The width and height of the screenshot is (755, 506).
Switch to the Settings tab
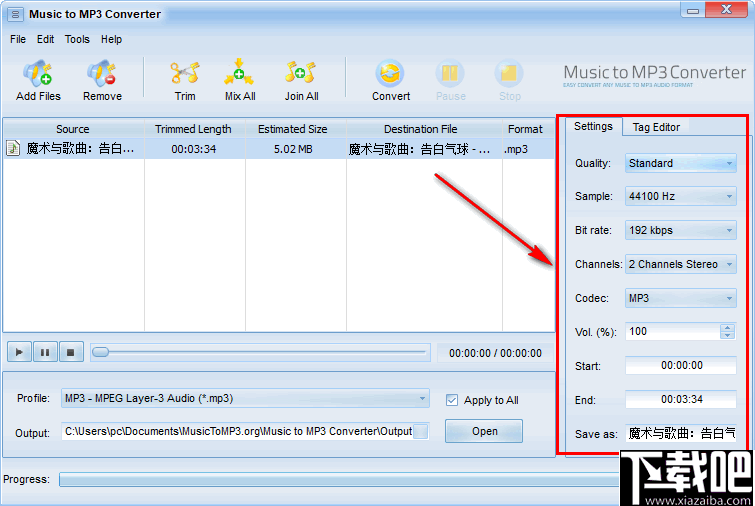(x=593, y=127)
